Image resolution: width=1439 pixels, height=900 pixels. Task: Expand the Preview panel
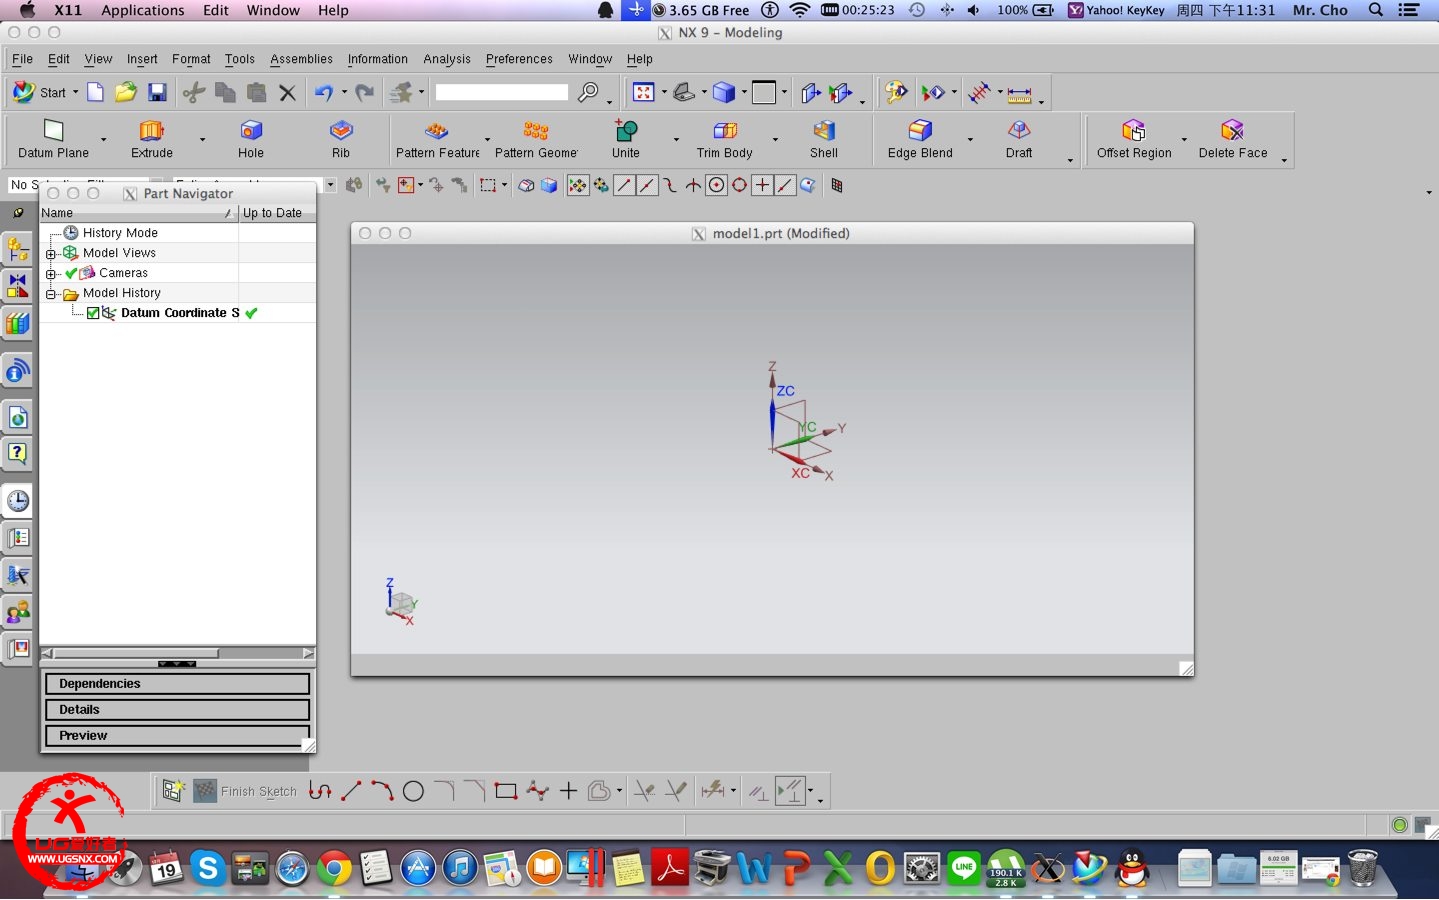point(177,736)
